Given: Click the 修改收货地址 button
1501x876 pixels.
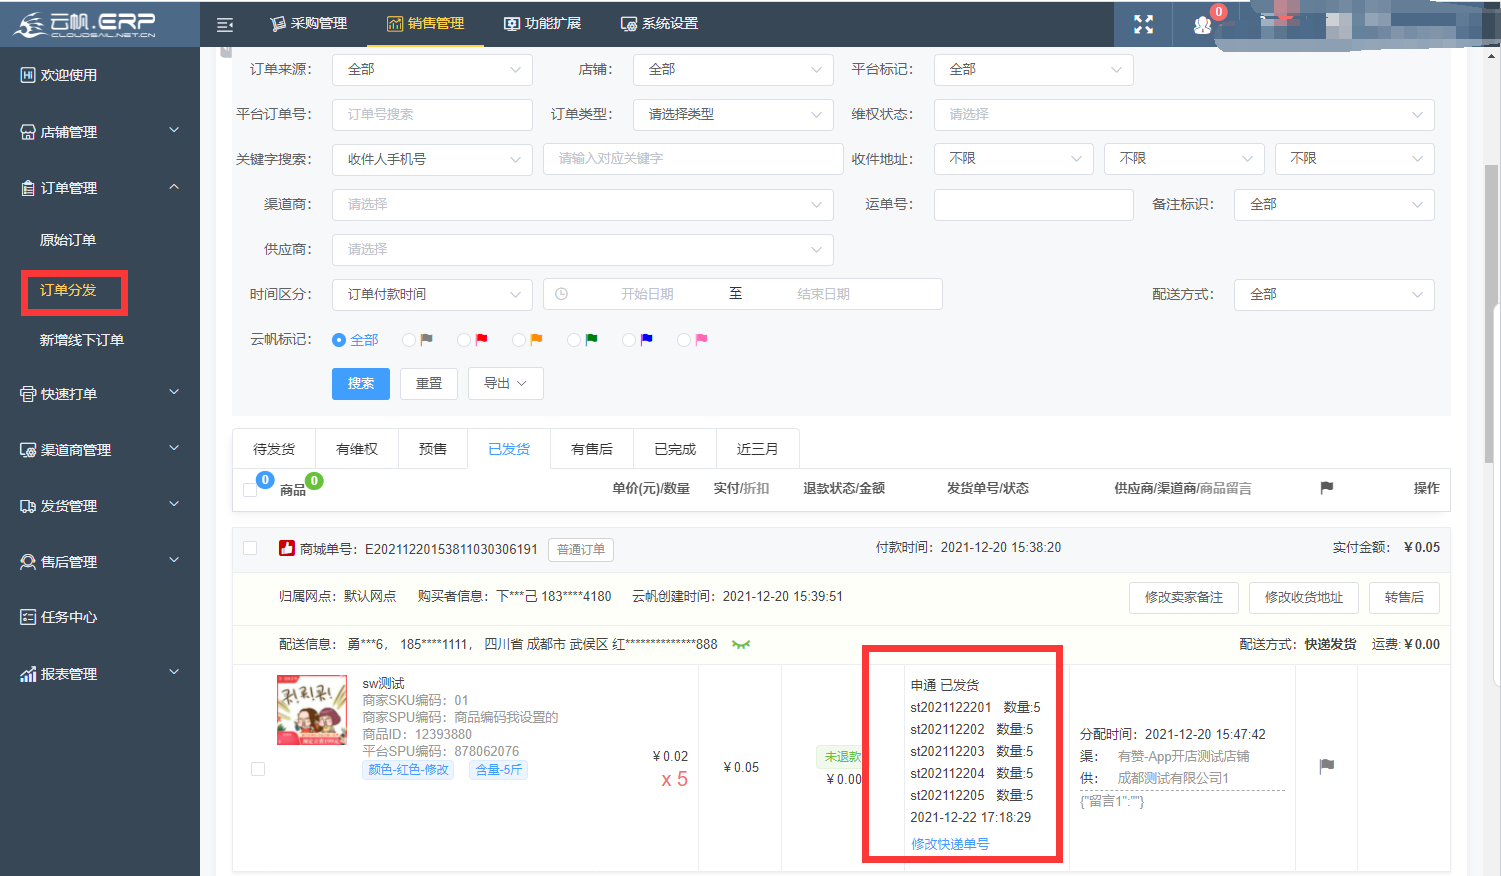Looking at the screenshot, I should (x=1304, y=597).
